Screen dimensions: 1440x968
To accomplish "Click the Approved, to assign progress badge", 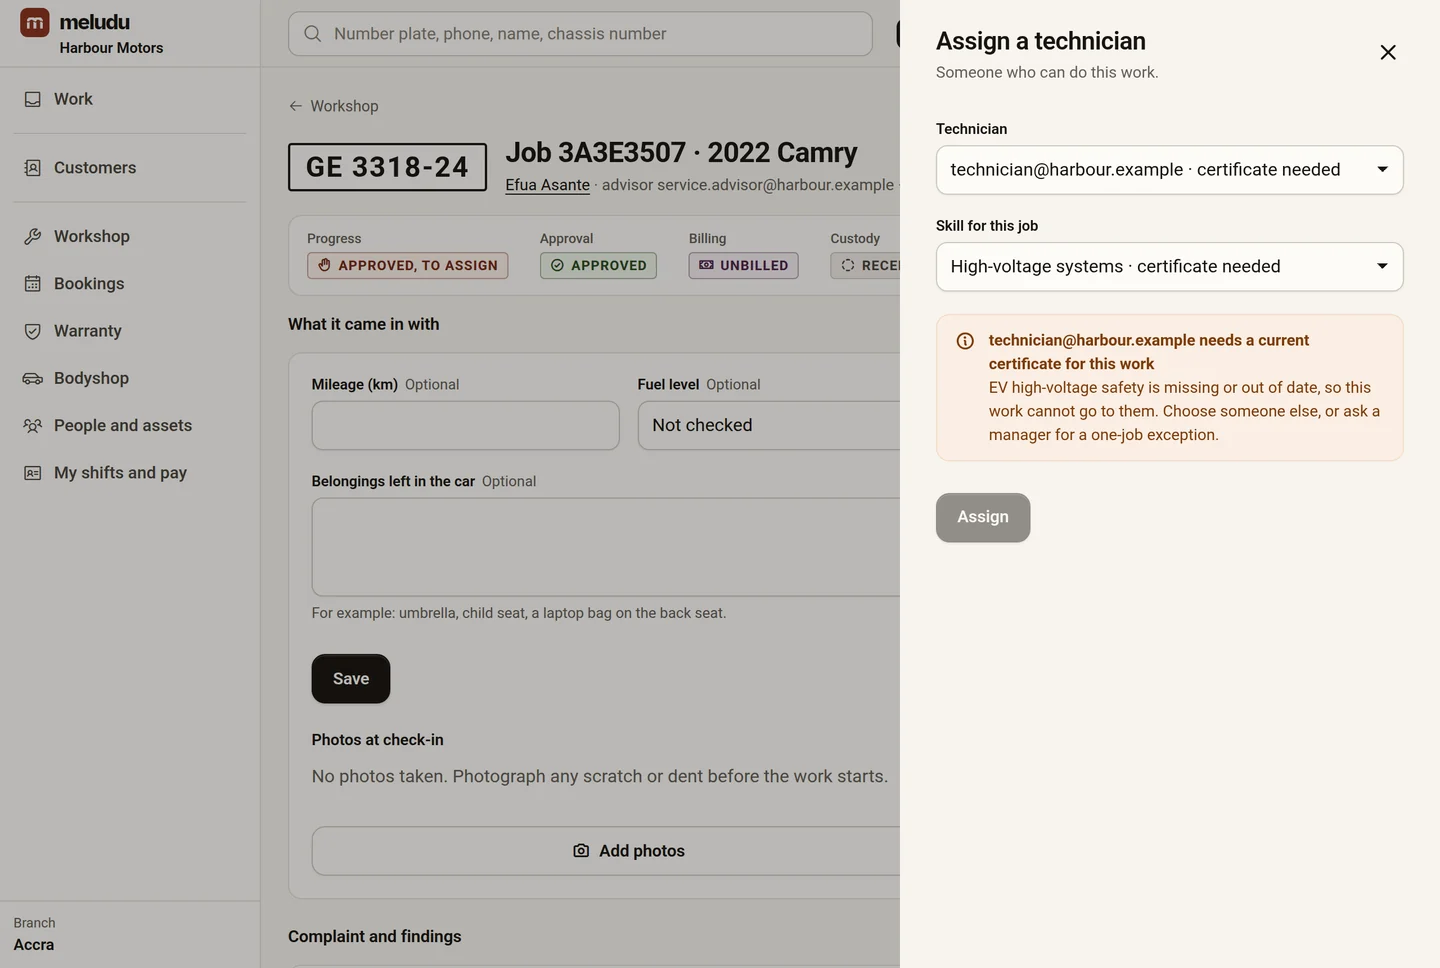I will tap(408, 266).
